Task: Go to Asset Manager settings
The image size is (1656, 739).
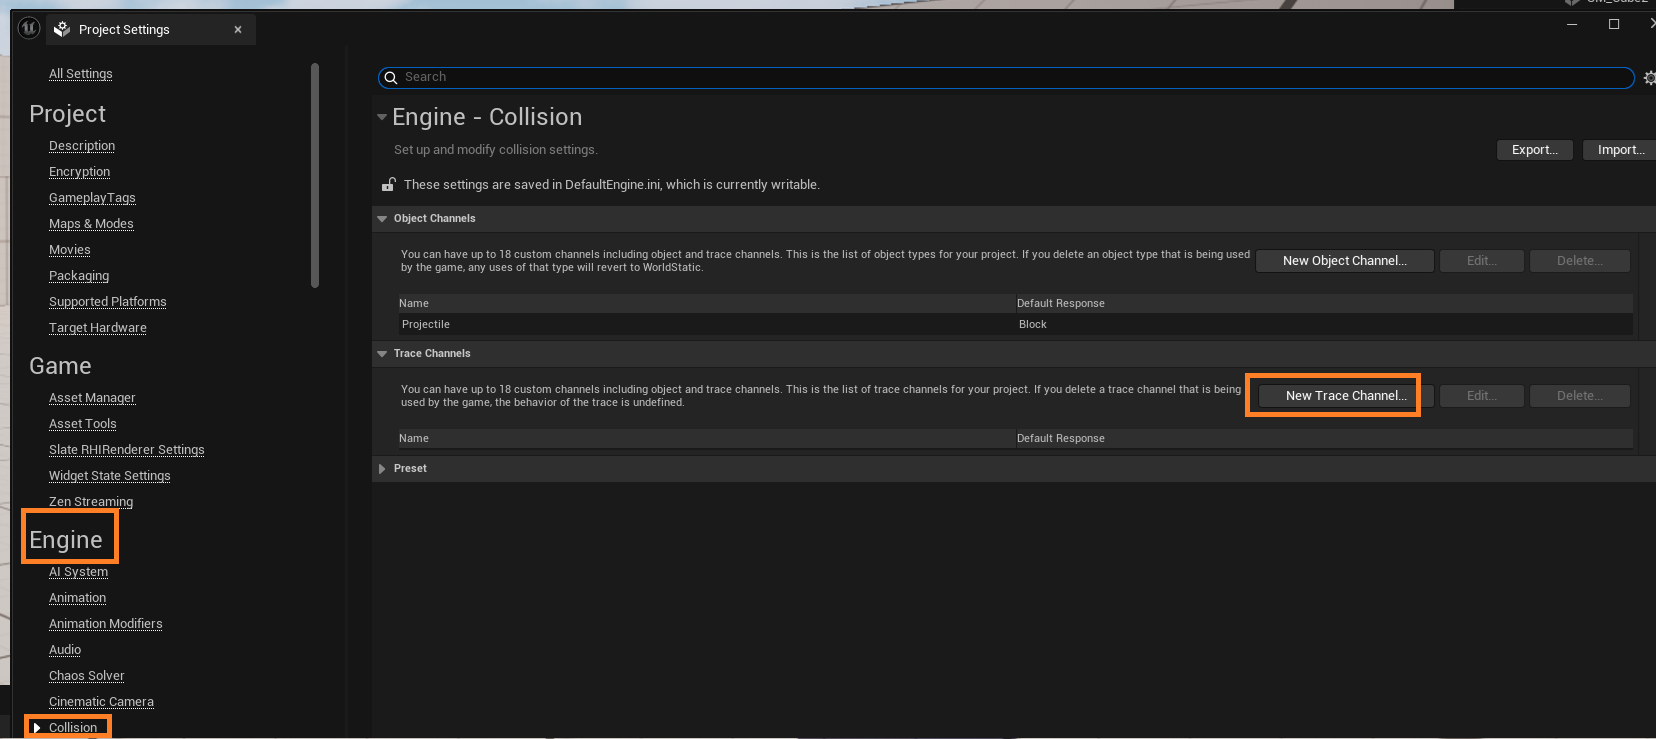Action: point(92,398)
